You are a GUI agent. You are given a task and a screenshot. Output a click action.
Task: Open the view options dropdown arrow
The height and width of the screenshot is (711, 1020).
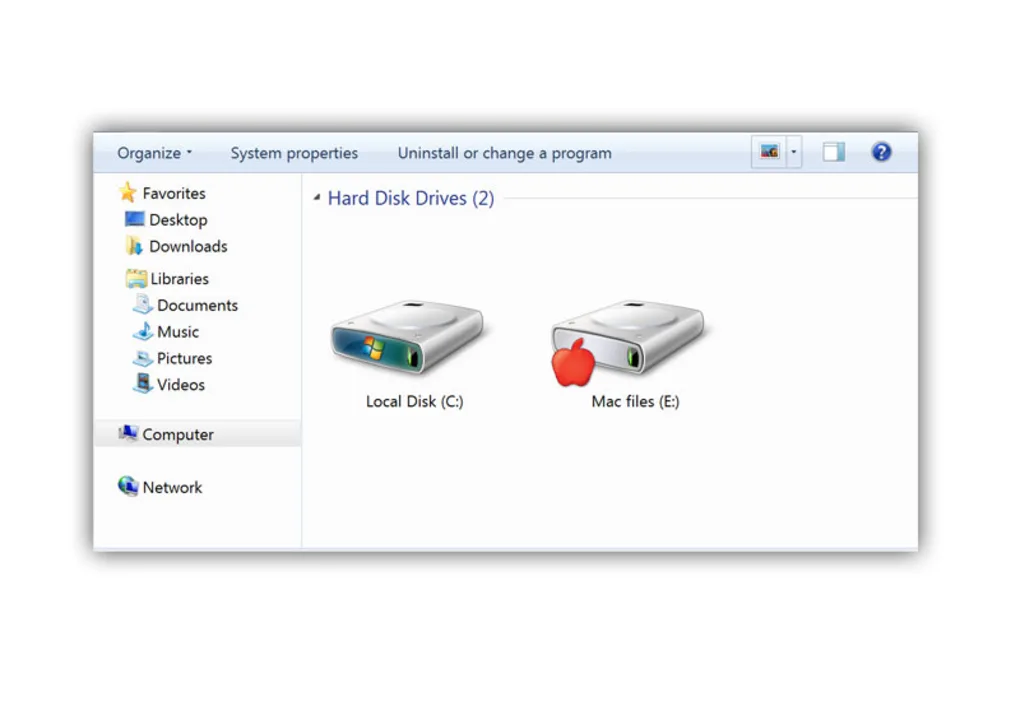click(x=794, y=152)
